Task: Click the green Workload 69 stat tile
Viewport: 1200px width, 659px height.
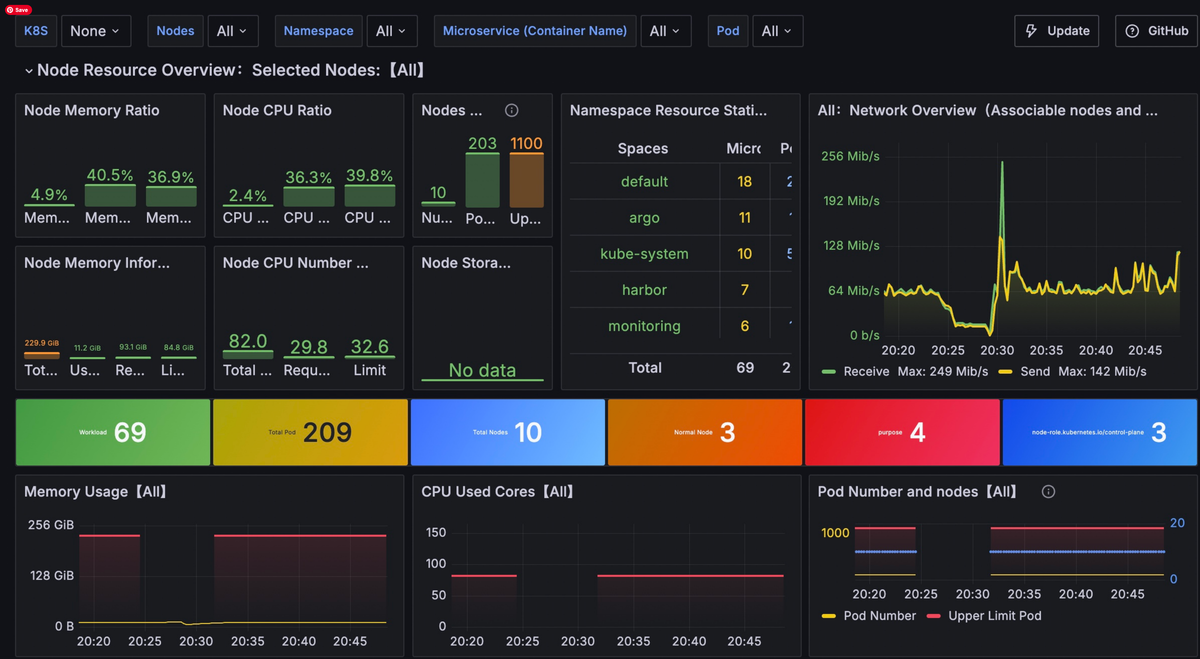Action: (x=113, y=432)
